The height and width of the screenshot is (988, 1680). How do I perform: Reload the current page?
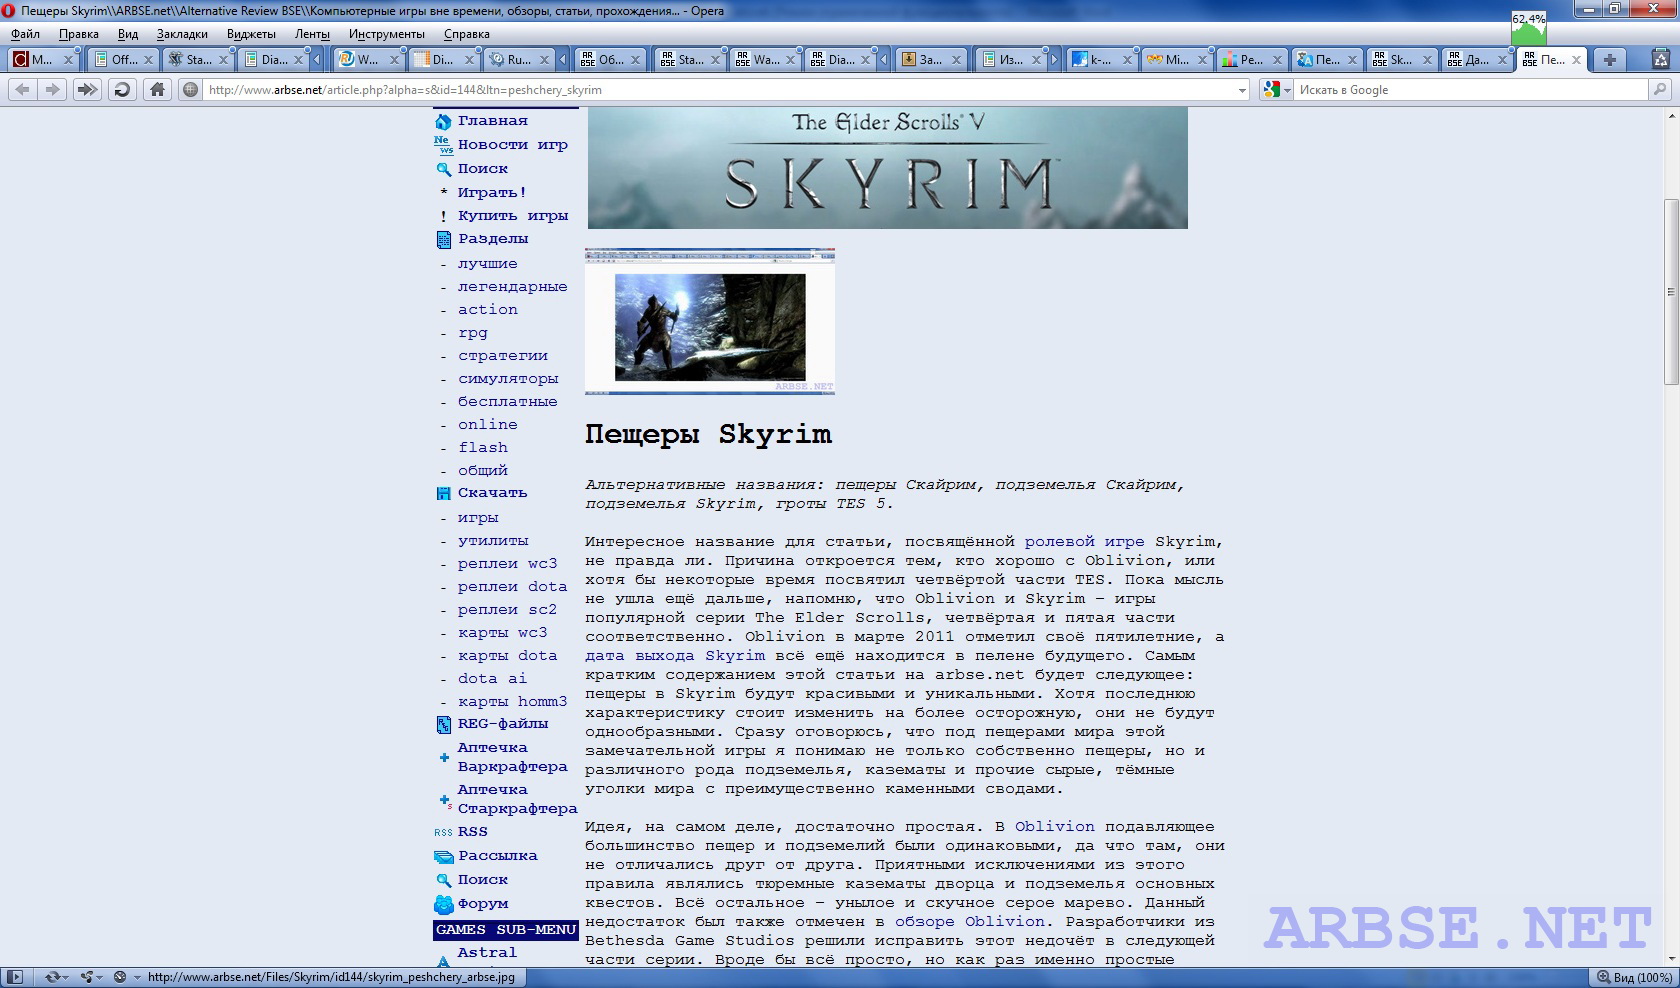click(x=122, y=90)
